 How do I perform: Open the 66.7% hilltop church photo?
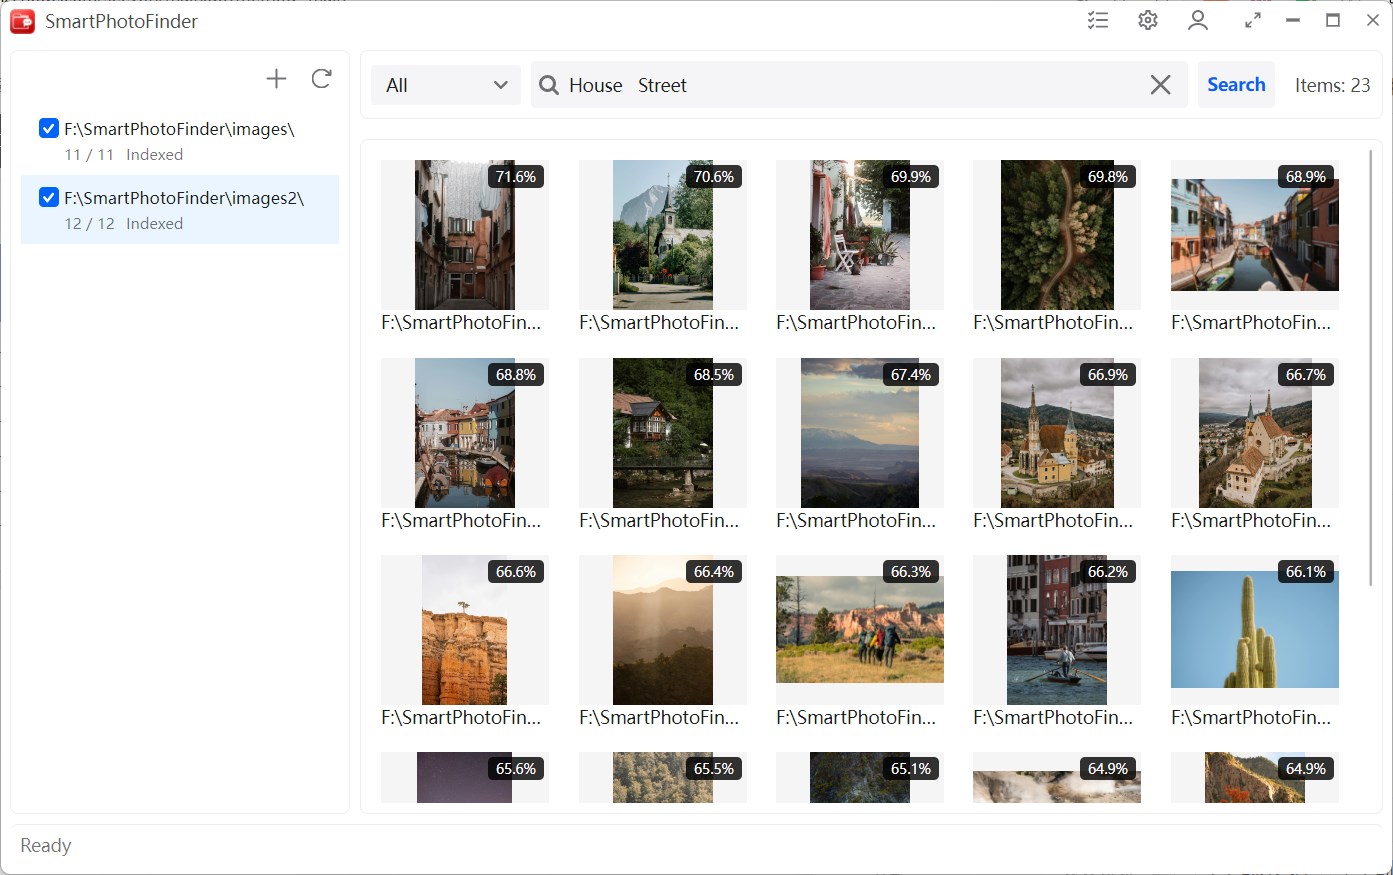point(1255,433)
